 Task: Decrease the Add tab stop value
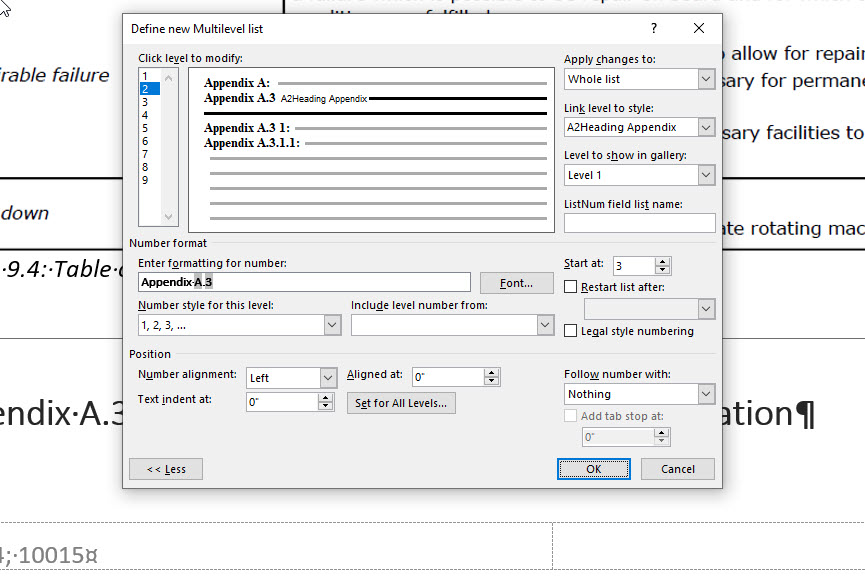(x=661, y=441)
